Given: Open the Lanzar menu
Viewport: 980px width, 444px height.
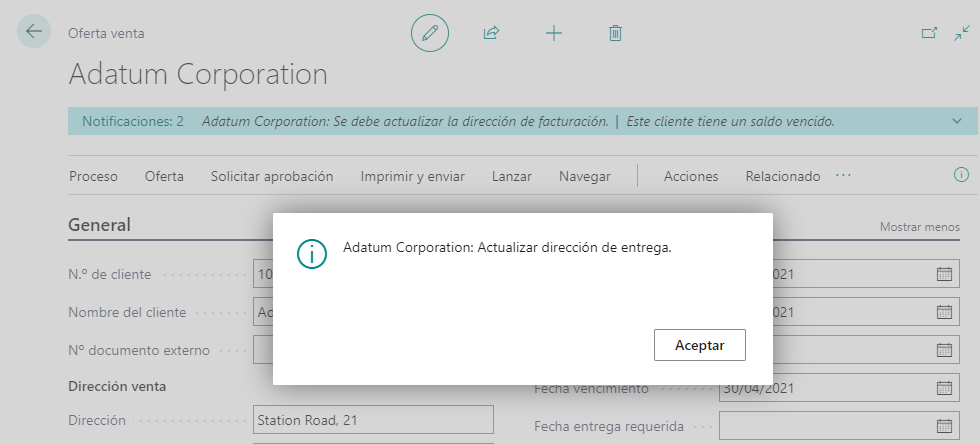Looking at the screenshot, I should point(512,176).
